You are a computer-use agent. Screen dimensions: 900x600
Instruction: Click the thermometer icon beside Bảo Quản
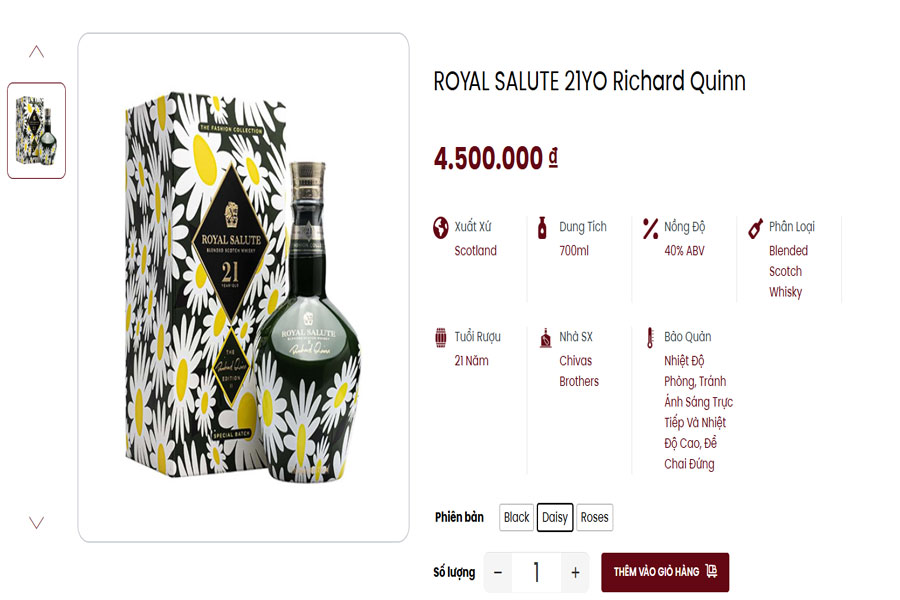pyautogui.click(x=650, y=337)
